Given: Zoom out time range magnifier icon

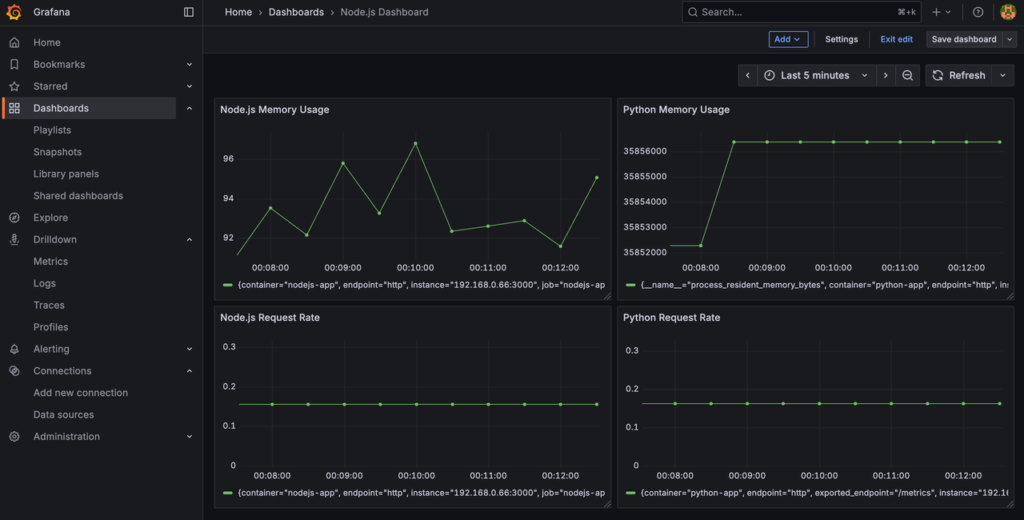Looking at the screenshot, I should pos(908,75).
